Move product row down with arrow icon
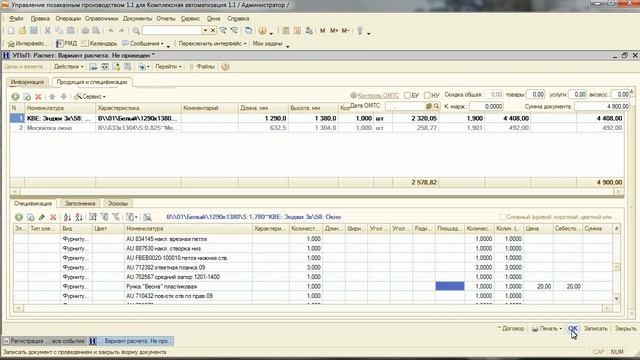Image resolution: width=640 pixels, height=360 pixels. point(64,97)
